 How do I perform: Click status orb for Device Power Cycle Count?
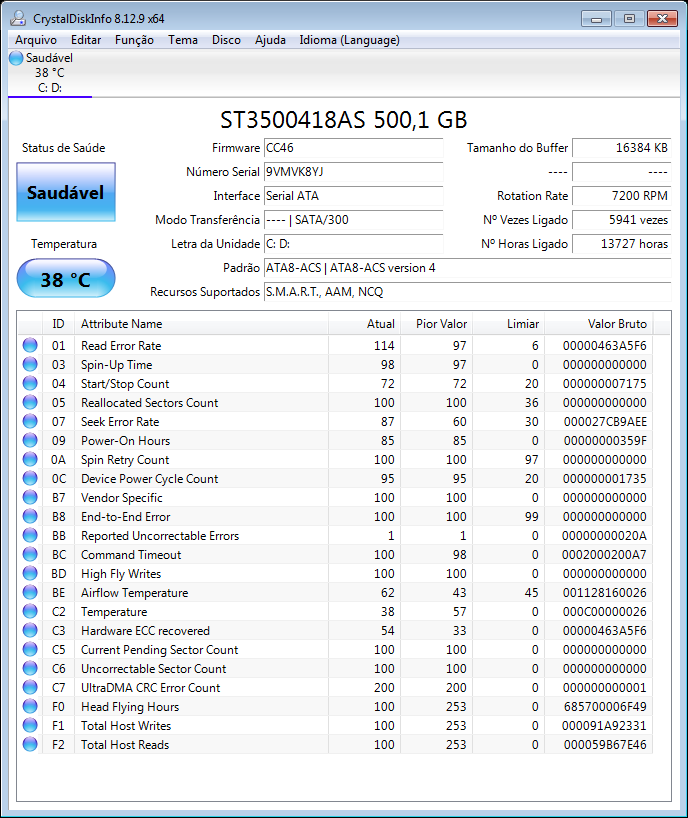[x=30, y=478]
